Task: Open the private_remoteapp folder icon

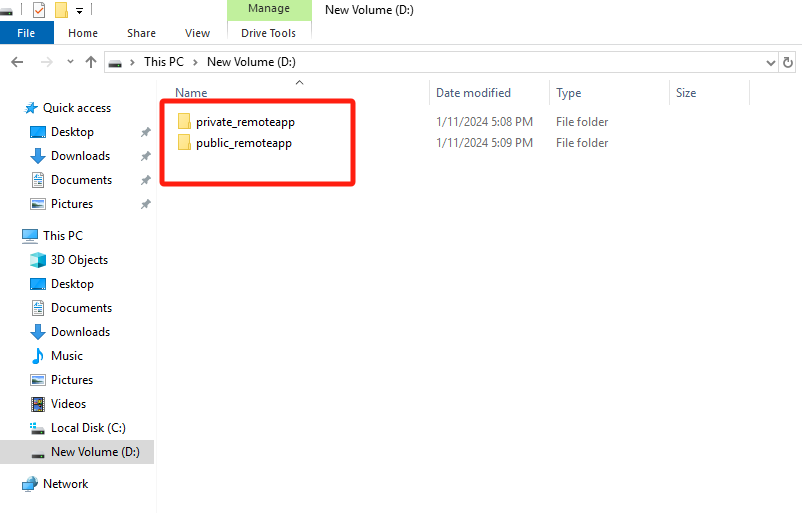Action: [x=184, y=122]
